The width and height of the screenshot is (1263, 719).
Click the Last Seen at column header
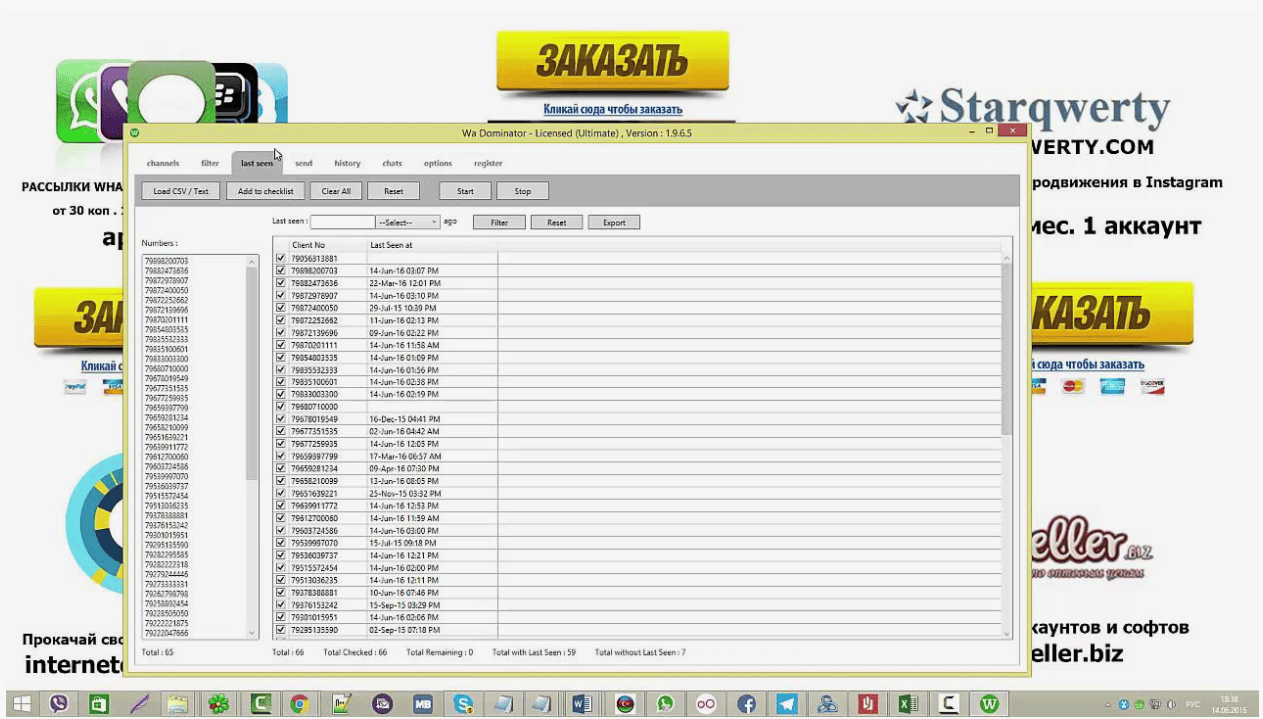tap(432, 245)
